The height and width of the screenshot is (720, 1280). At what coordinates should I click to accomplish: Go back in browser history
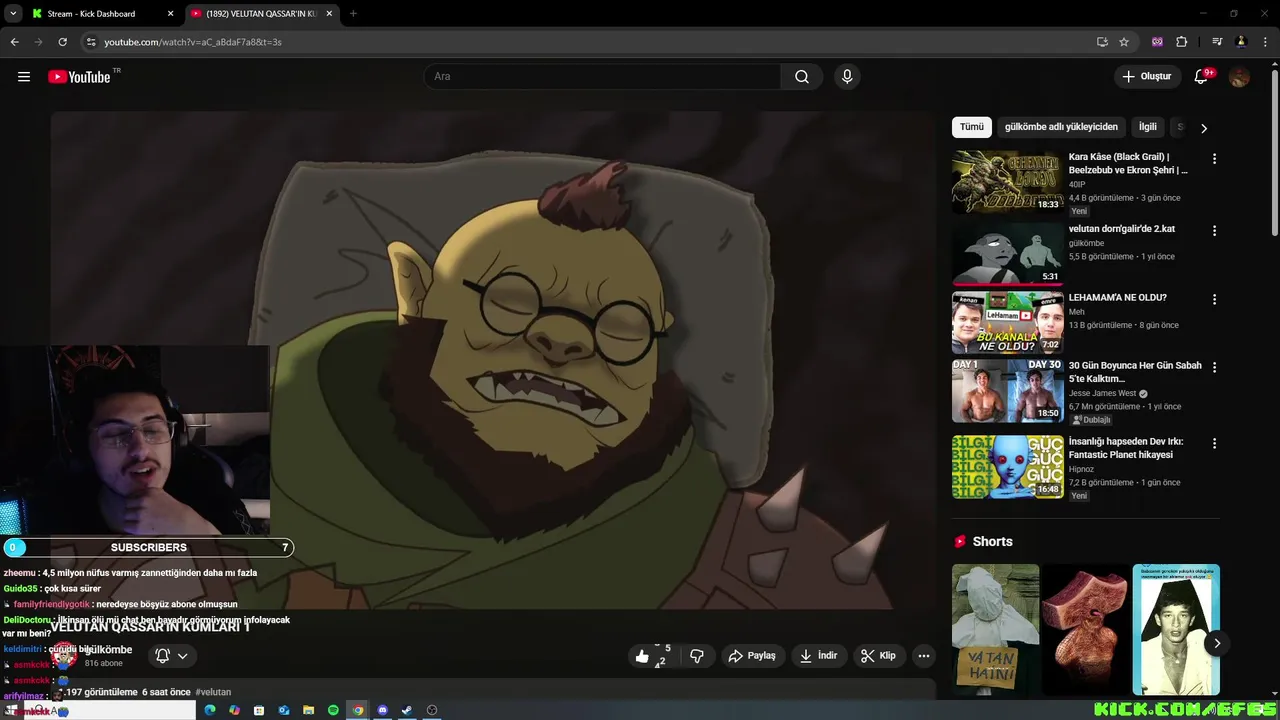click(x=14, y=42)
